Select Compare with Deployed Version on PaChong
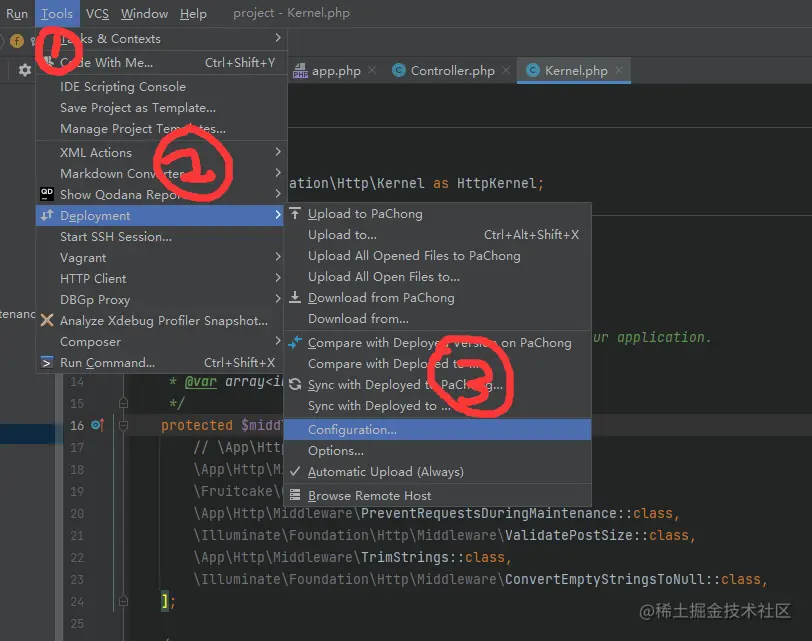The height and width of the screenshot is (641, 812). [438, 343]
